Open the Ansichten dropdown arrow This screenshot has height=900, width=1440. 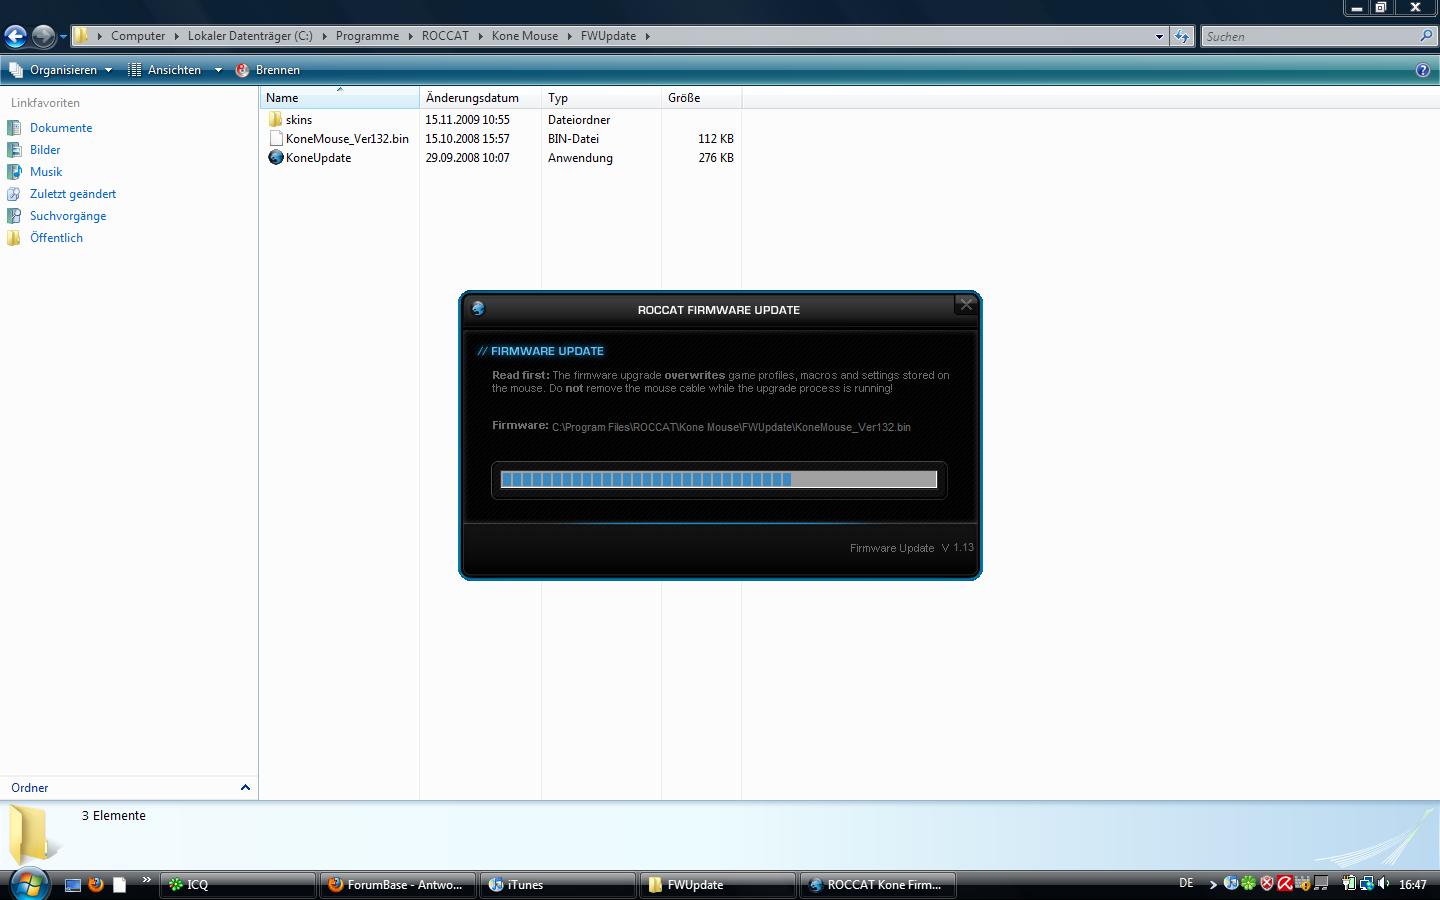(x=218, y=70)
